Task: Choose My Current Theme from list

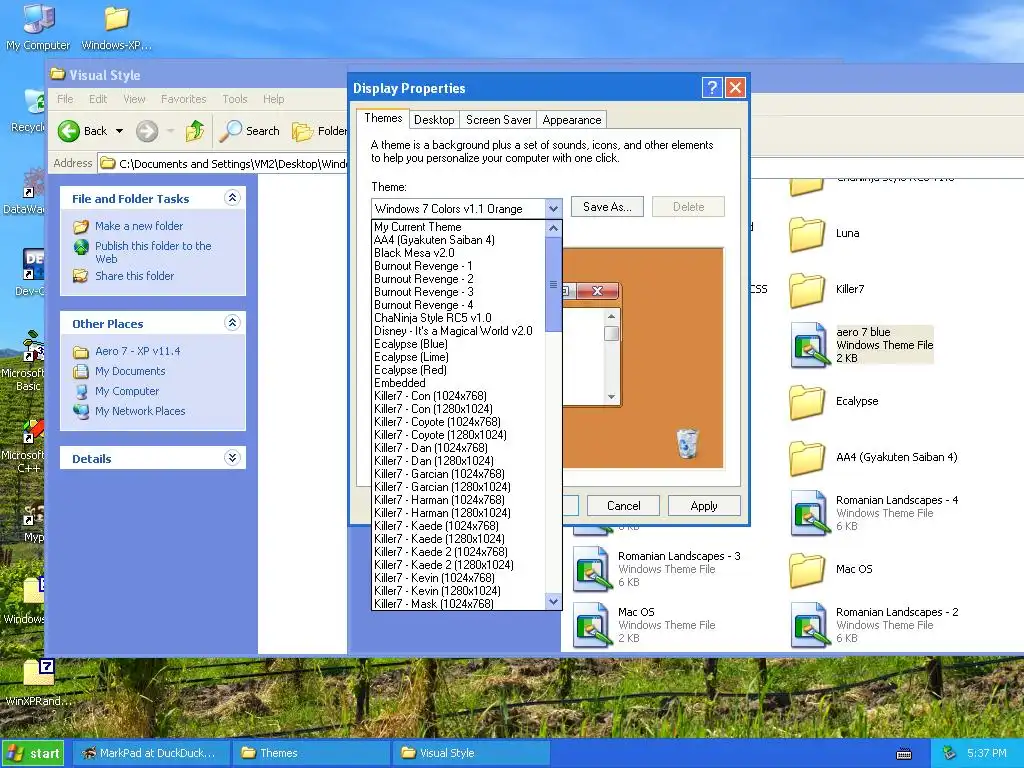Action: pyautogui.click(x=458, y=227)
